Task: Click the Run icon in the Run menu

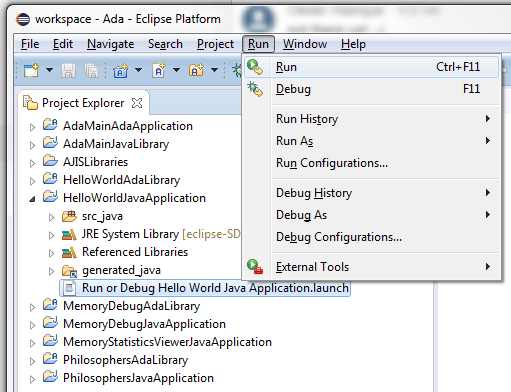Action: point(255,67)
